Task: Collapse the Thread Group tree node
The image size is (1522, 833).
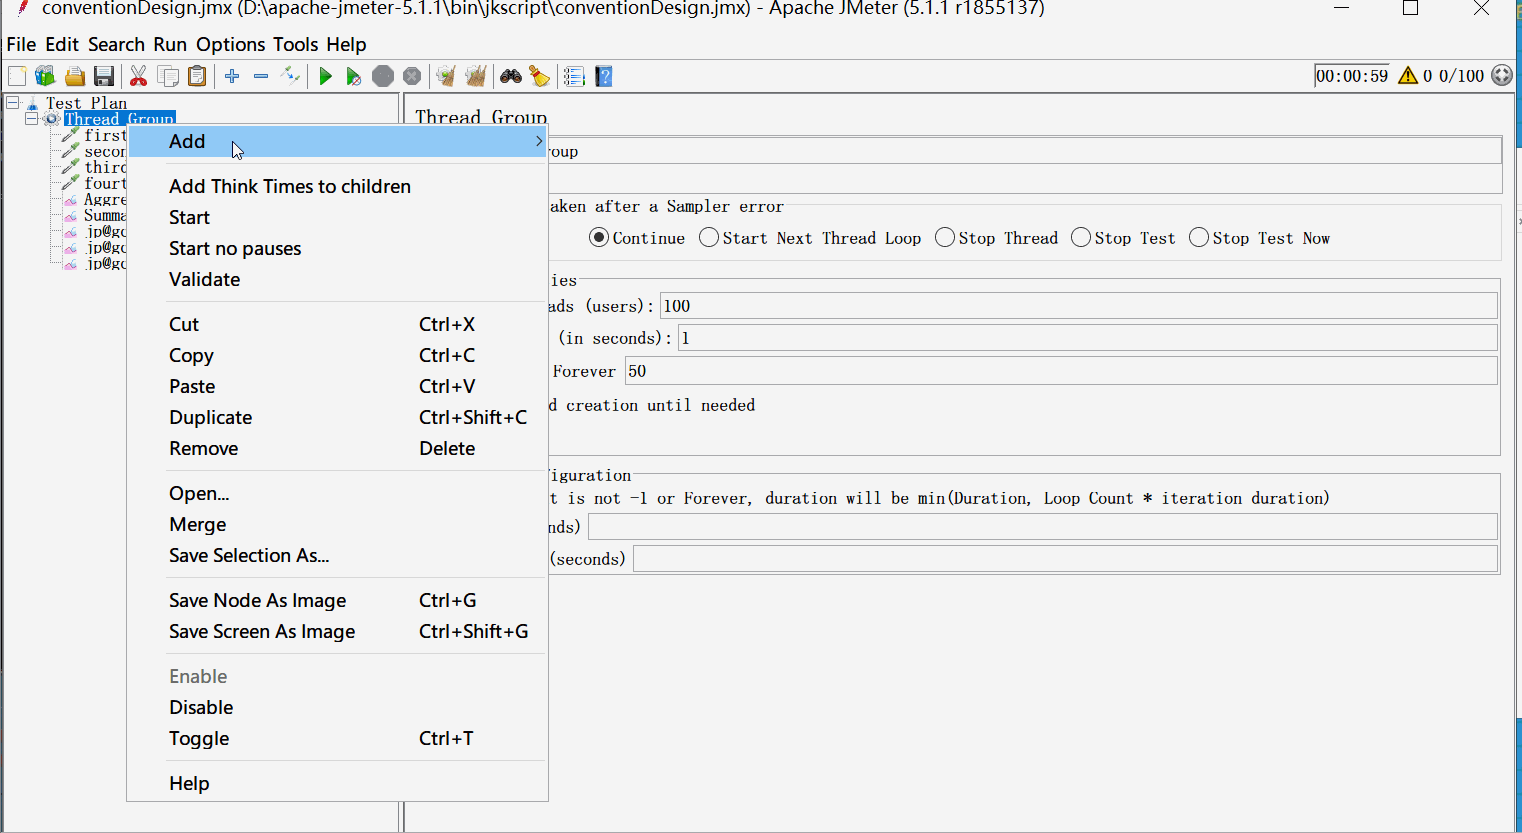Action: pyautogui.click(x=31, y=118)
